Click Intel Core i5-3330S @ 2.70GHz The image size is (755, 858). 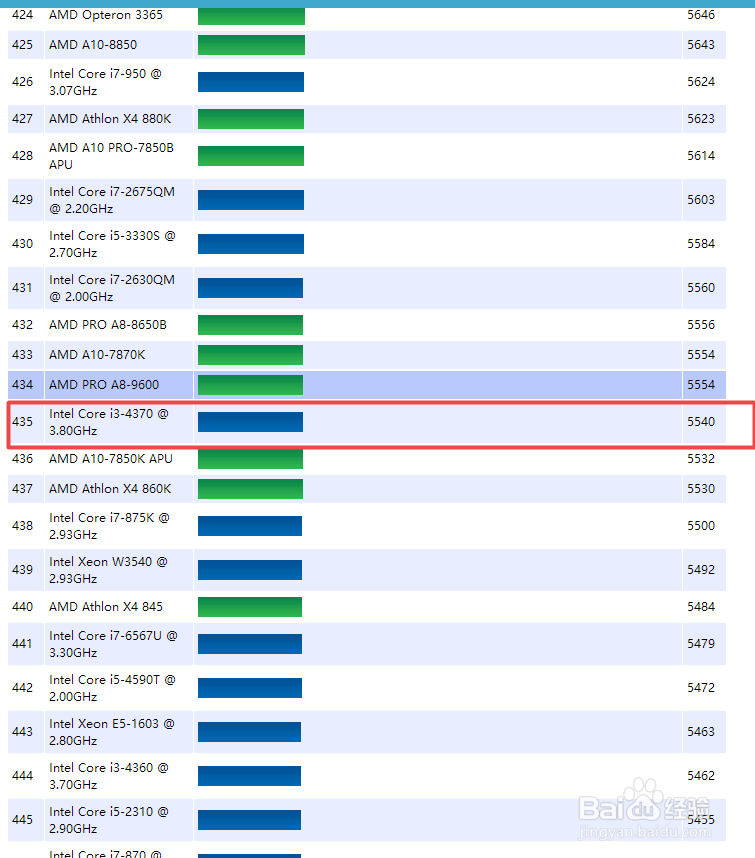pos(112,244)
